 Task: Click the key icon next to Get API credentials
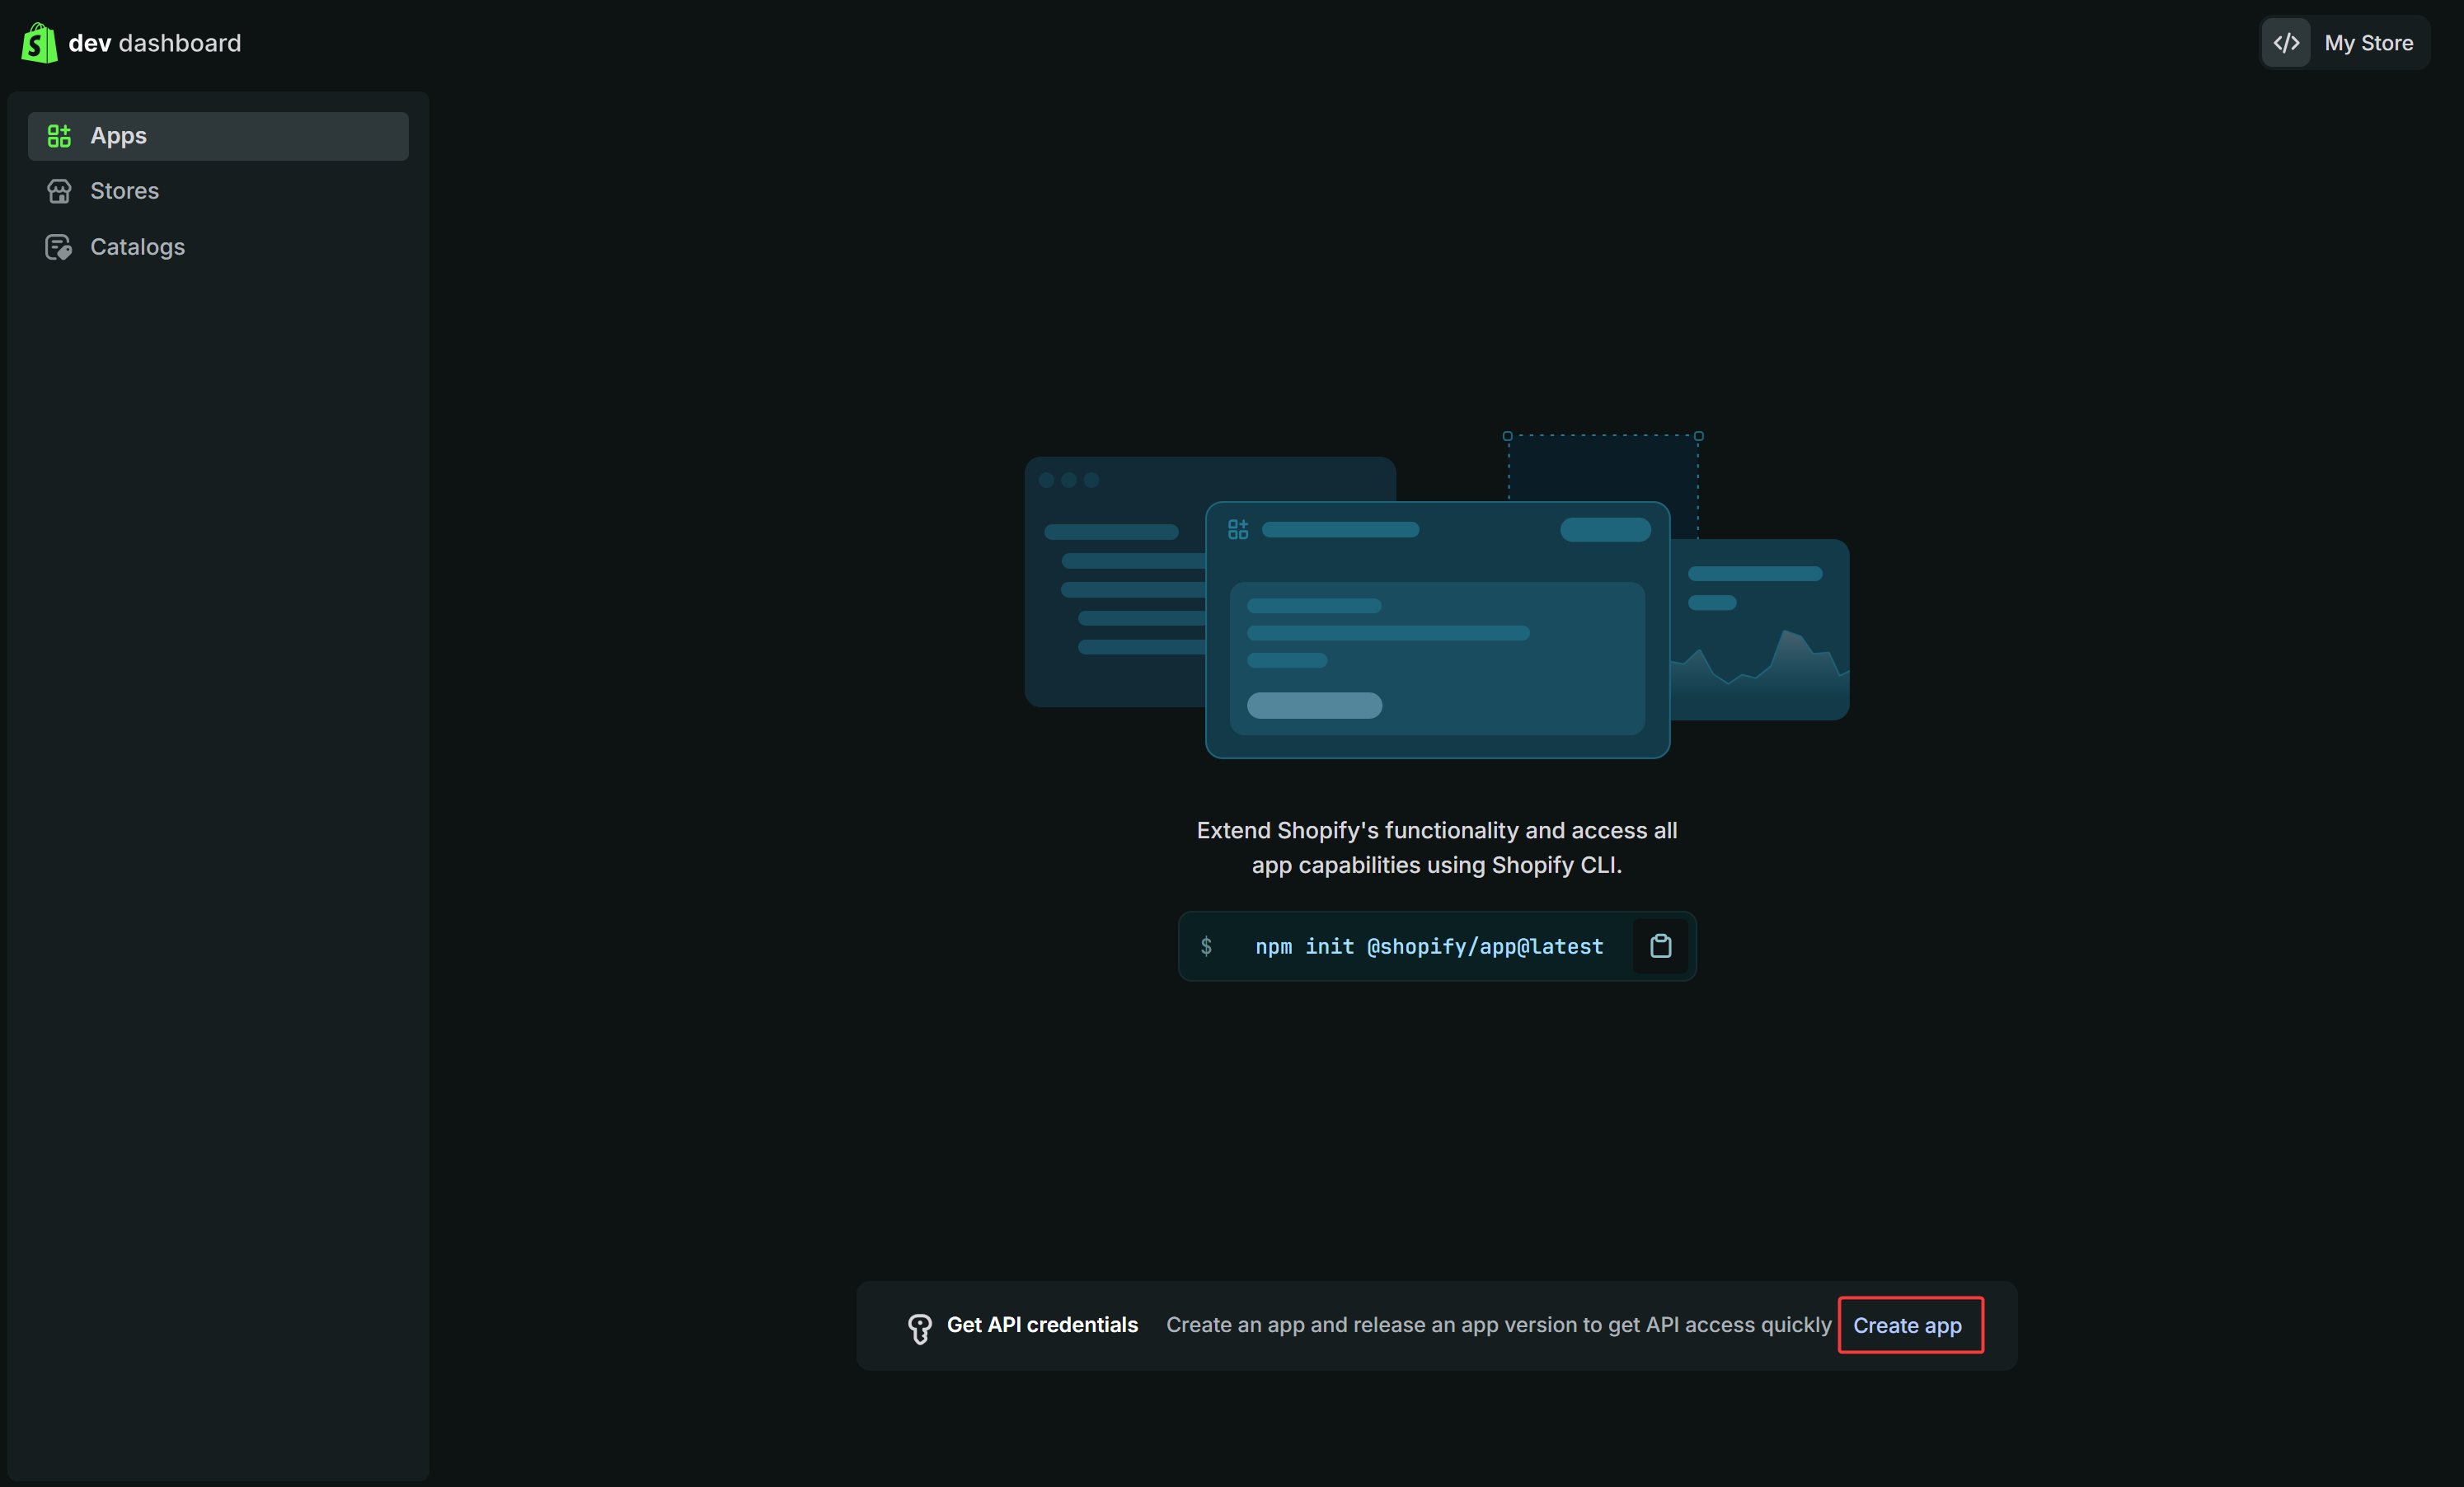click(919, 1328)
